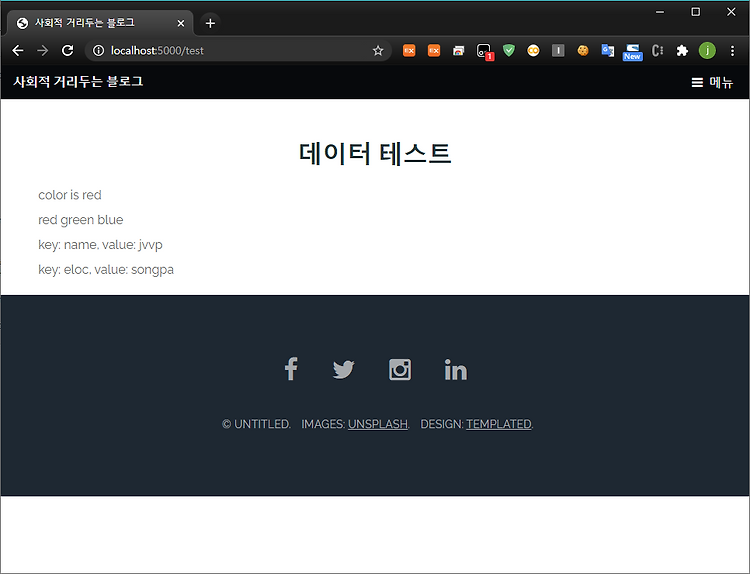
Task: Open the Twitter footer icon
Action: click(343, 369)
